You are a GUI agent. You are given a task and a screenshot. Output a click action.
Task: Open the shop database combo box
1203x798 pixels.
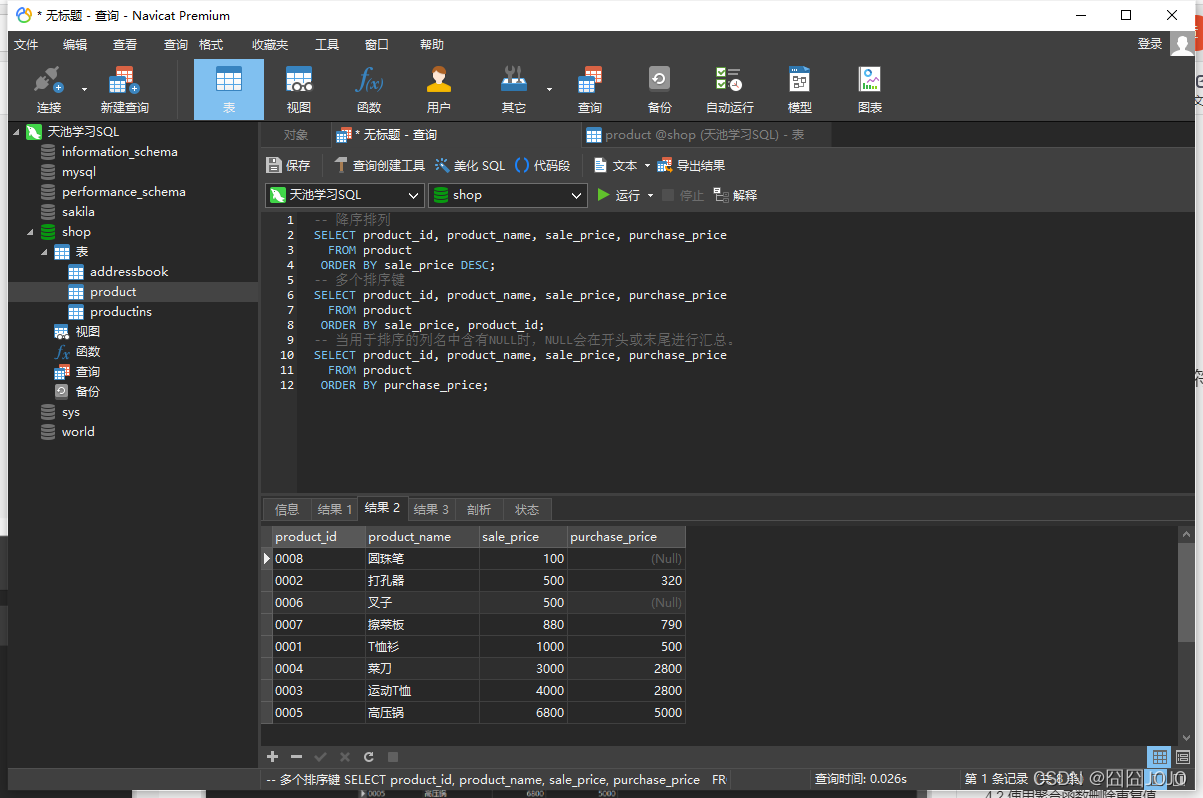[x=507, y=195]
